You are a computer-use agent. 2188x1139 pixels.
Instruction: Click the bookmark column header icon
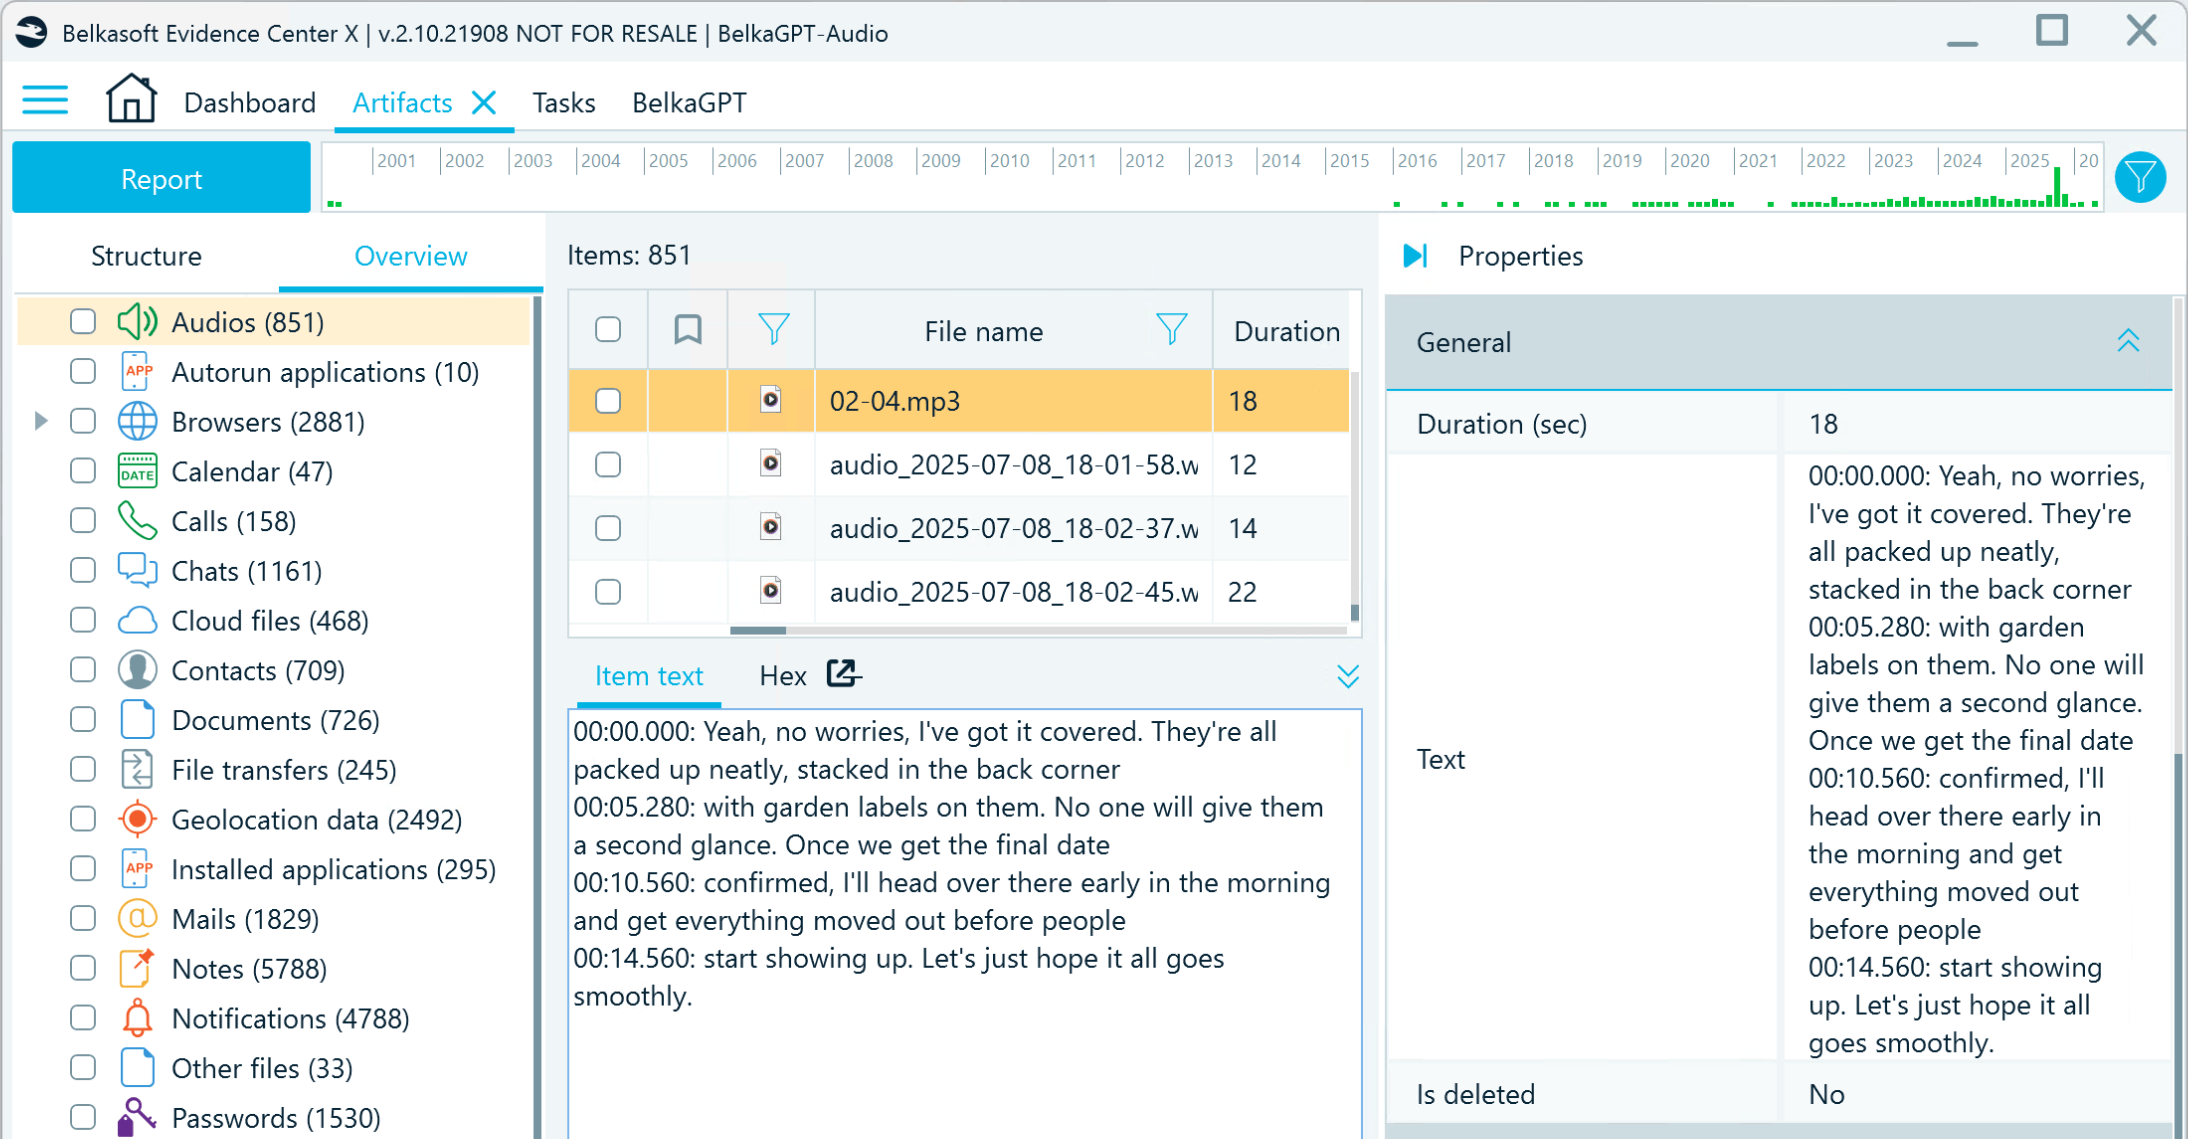(x=687, y=330)
